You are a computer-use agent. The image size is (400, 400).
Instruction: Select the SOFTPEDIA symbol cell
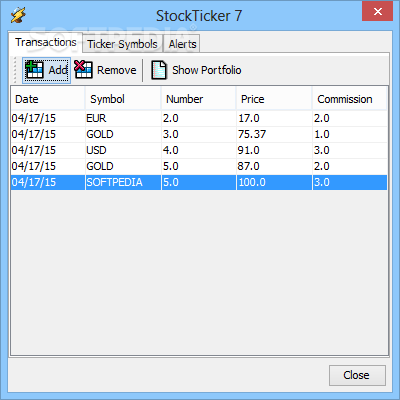123,182
